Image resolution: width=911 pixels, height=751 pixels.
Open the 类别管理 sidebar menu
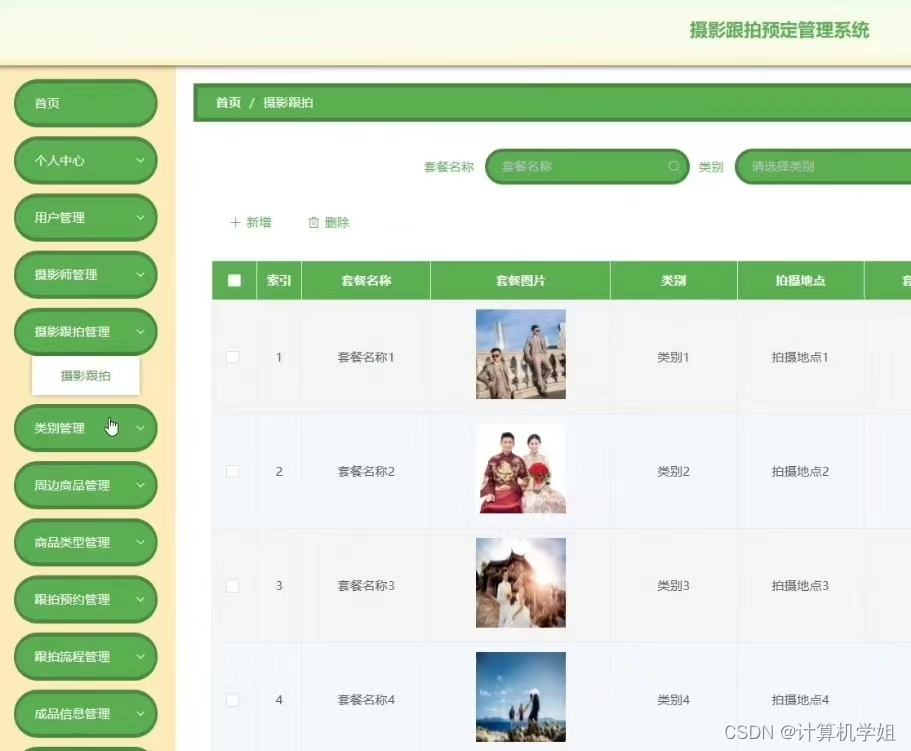pos(85,427)
